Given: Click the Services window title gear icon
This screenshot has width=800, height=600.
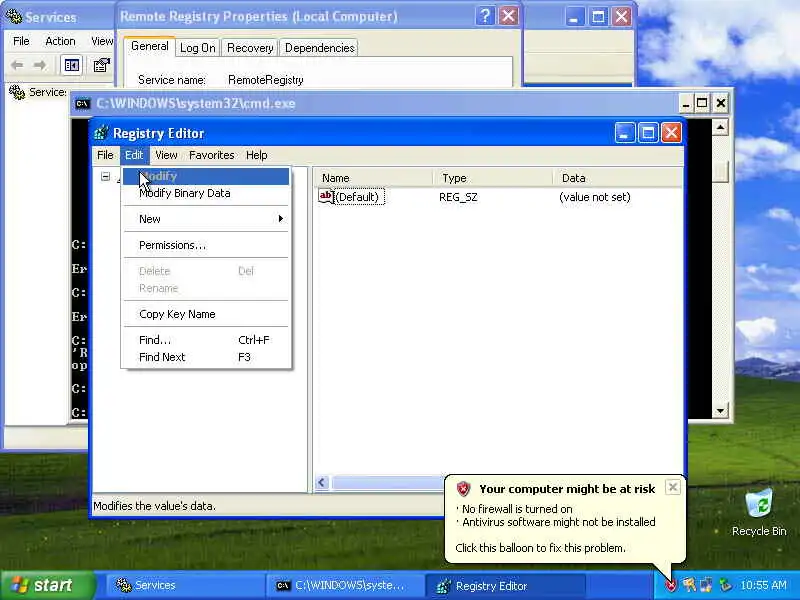Looking at the screenshot, I should (x=13, y=17).
